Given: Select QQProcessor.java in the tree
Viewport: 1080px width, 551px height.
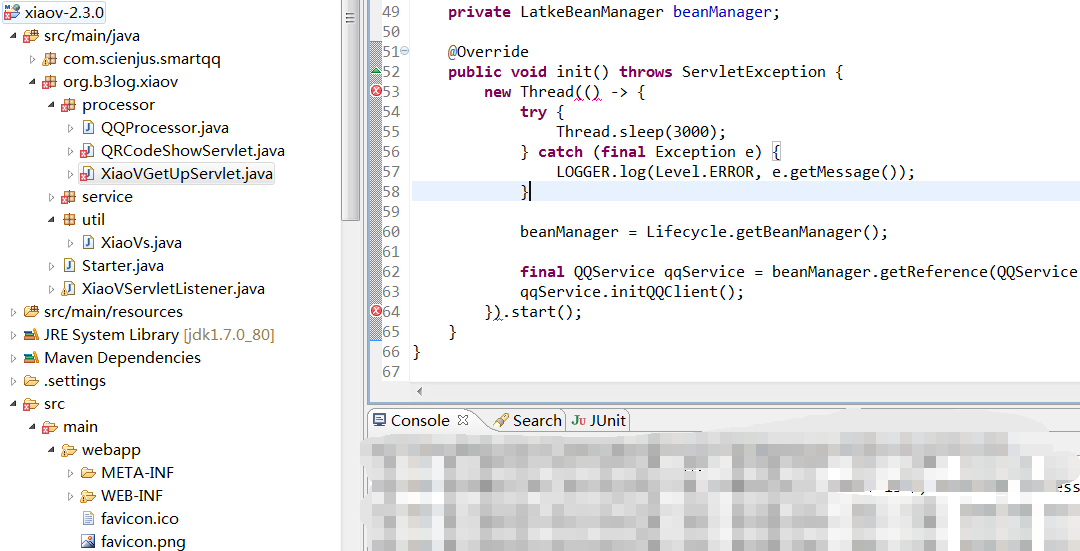Looking at the screenshot, I should (x=164, y=128).
